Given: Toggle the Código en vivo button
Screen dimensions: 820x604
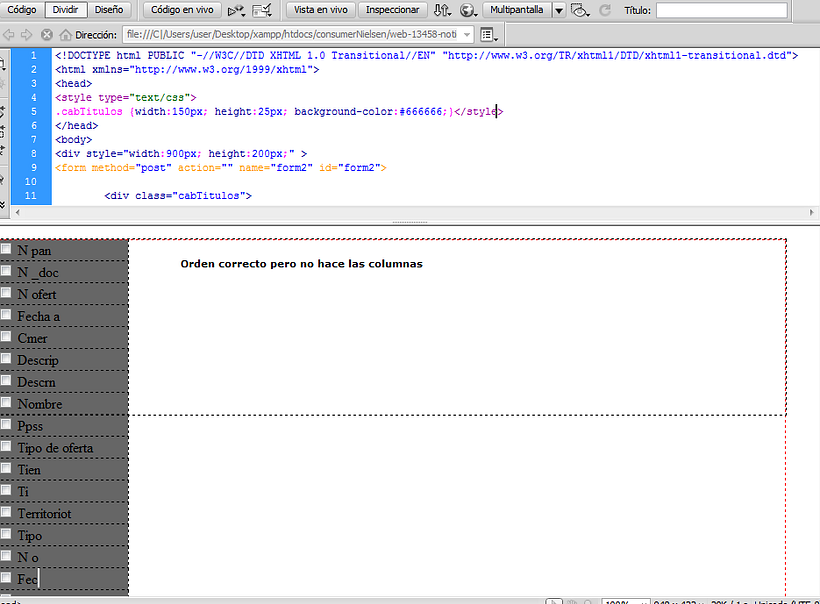Looking at the screenshot, I should [182, 9].
